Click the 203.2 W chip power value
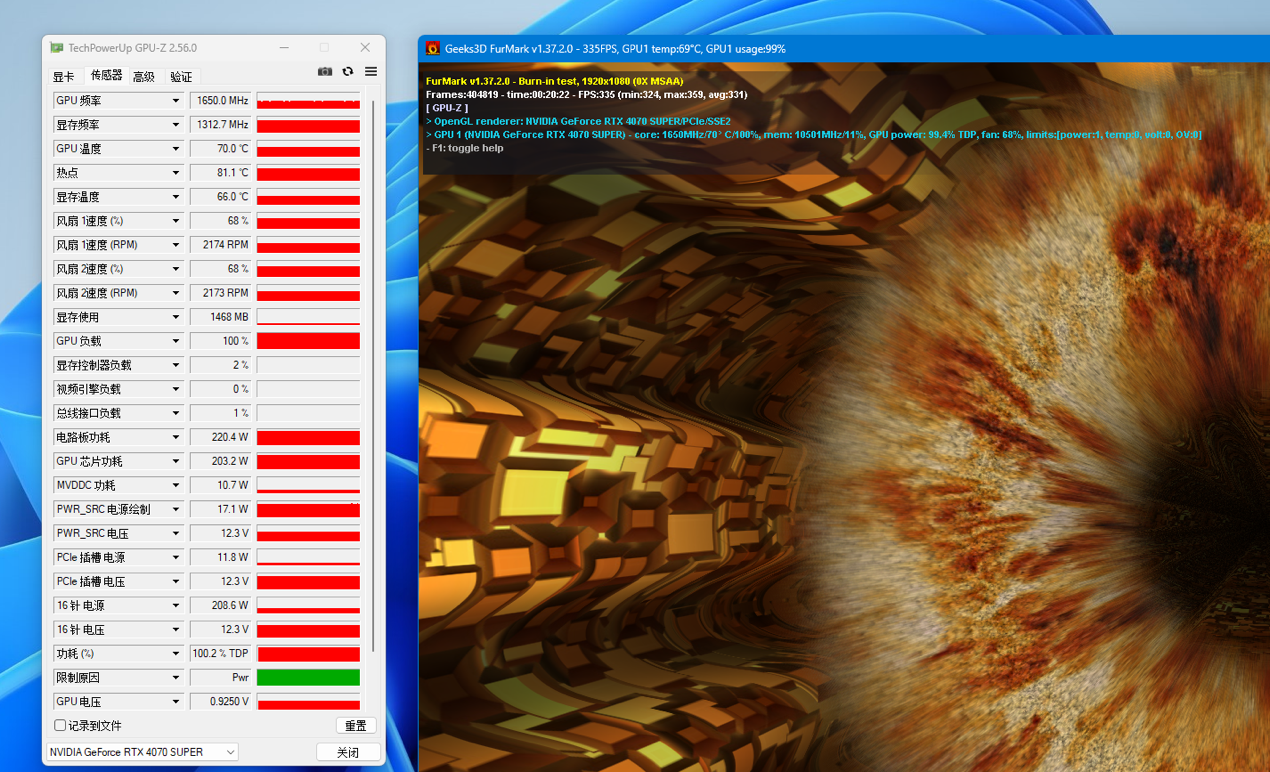The height and width of the screenshot is (772, 1270). coord(220,461)
